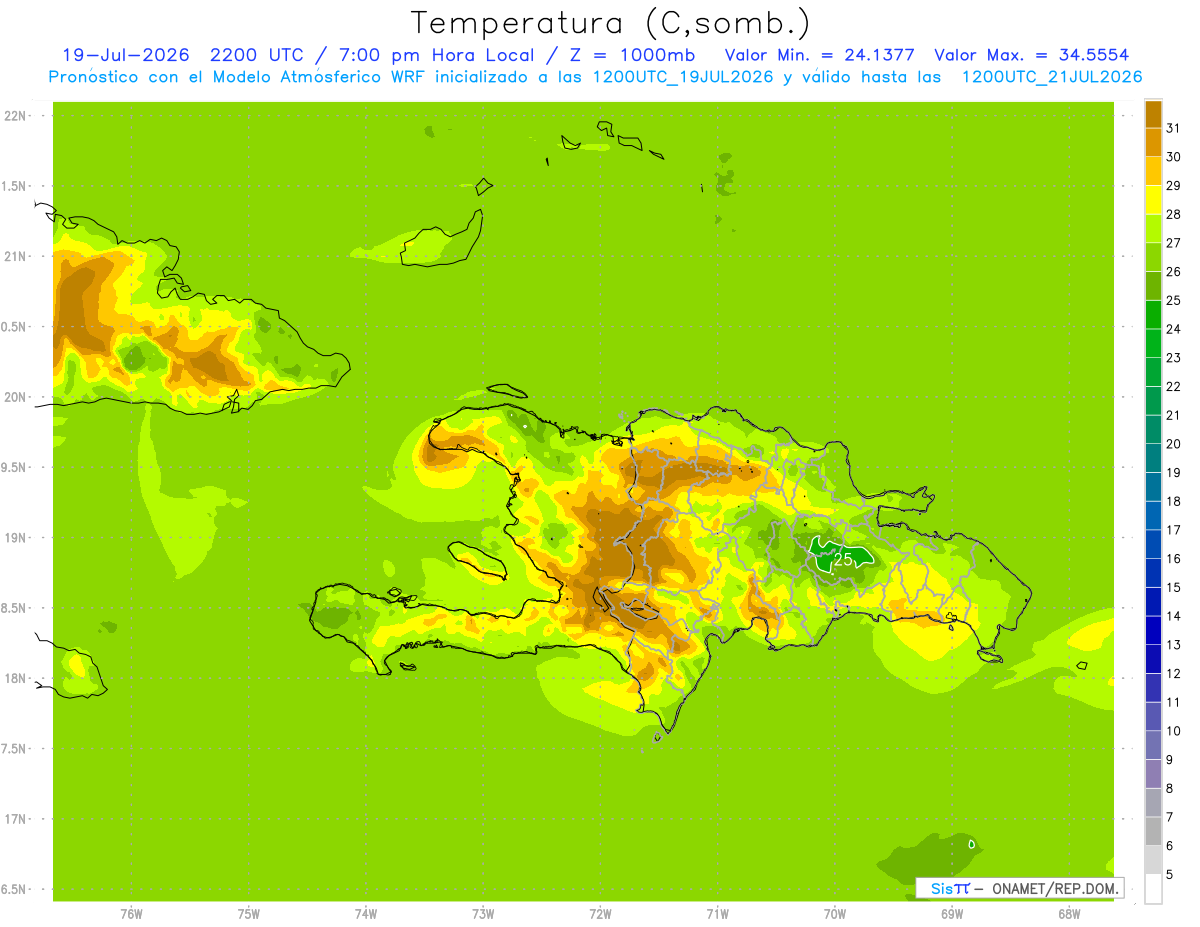Click "1200UTC_21JUL2026" valid-until time text

click(x=1052, y=77)
